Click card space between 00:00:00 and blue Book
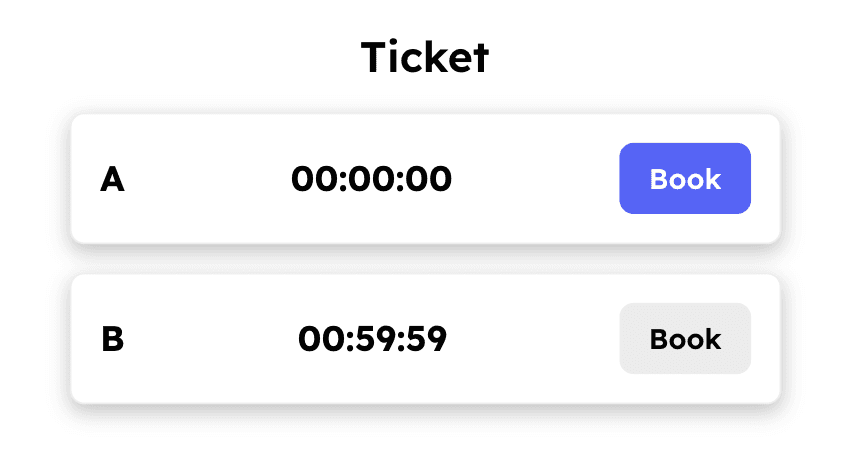Screen dimensions: 866x459 click(x=535, y=179)
